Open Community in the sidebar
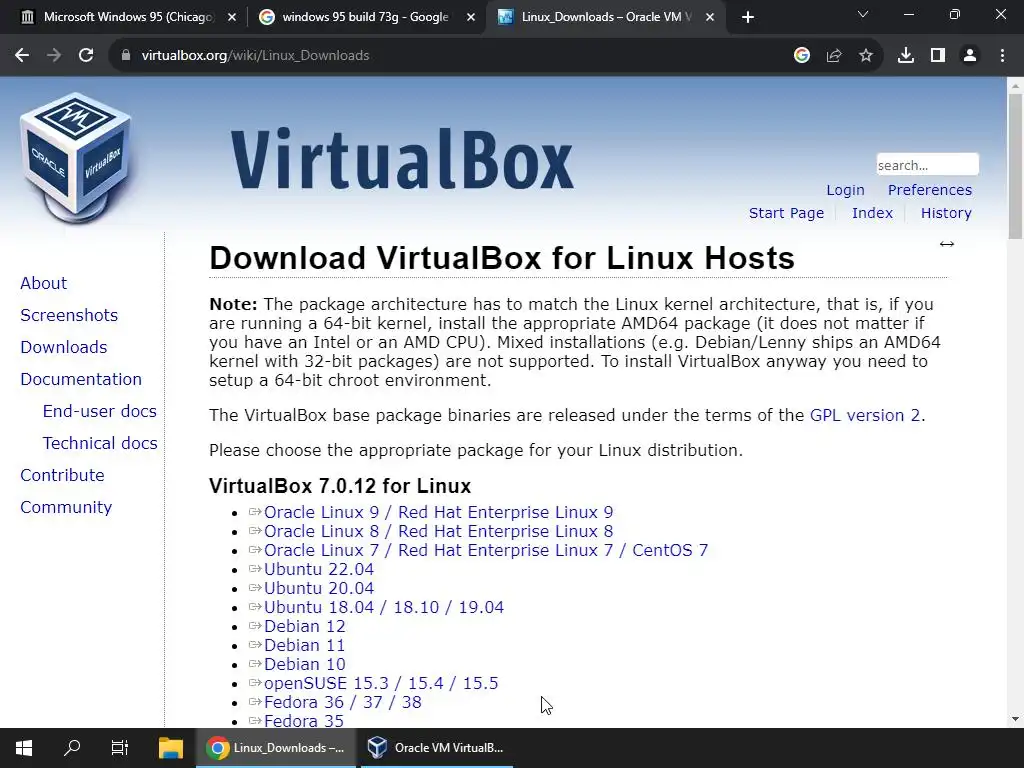Image resolution: width=1024 pixels, height=768 pixels. (66, 507)
